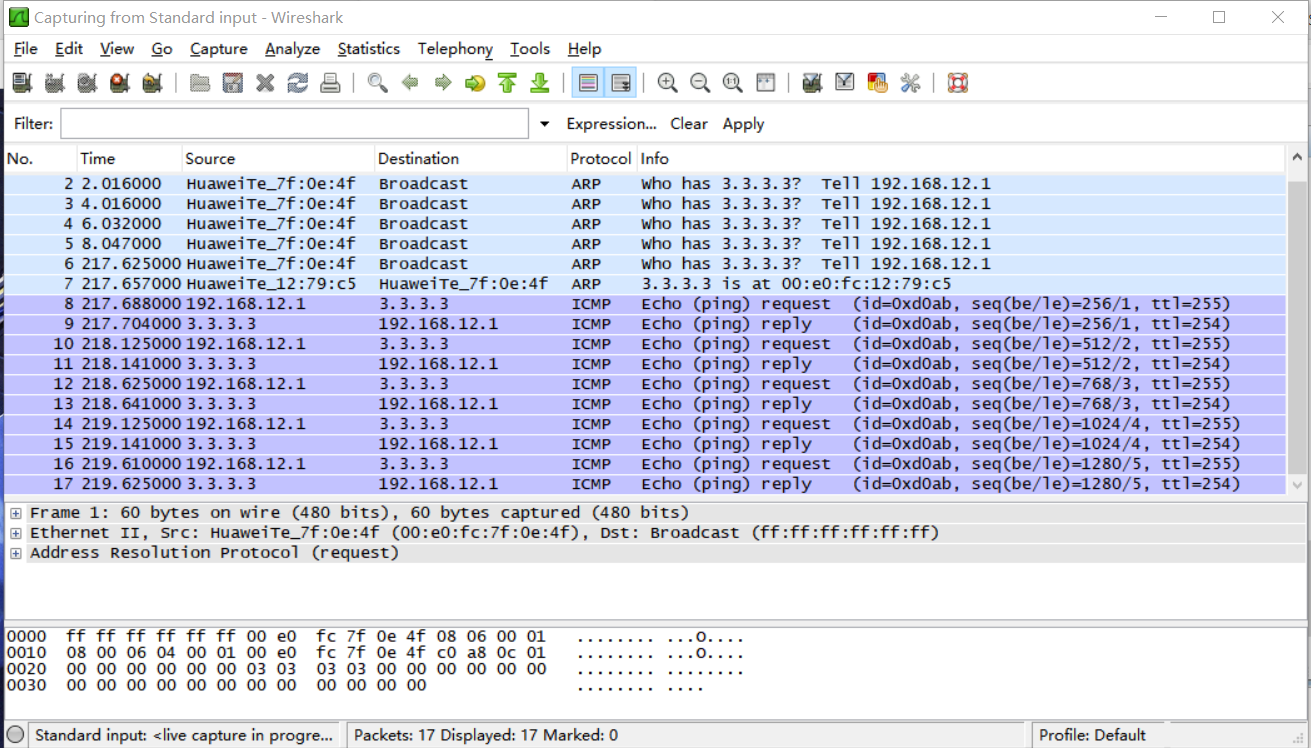Viewport: 1311px width, 748px height.
Task: Expand the Address Resolution Protocol node
Action: pyautogui.click(x=16, y=553)
